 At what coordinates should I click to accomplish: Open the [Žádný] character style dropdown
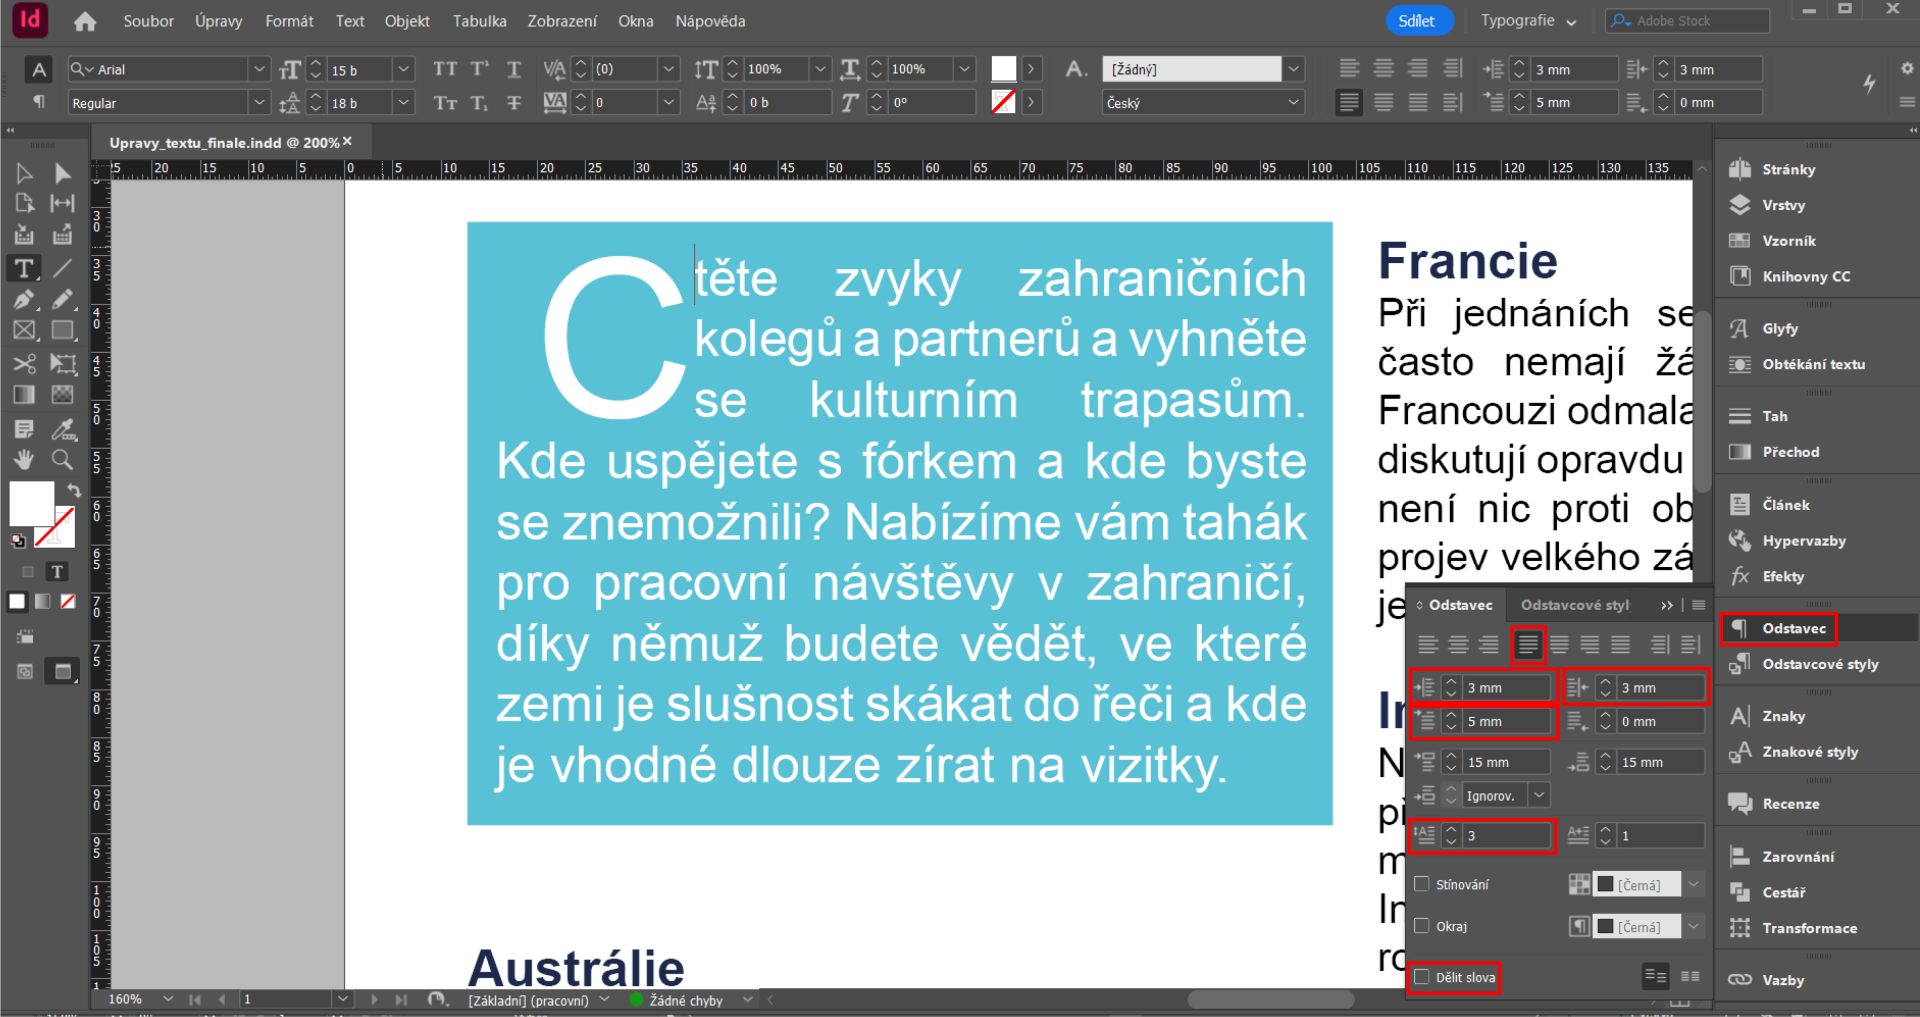1294,69
